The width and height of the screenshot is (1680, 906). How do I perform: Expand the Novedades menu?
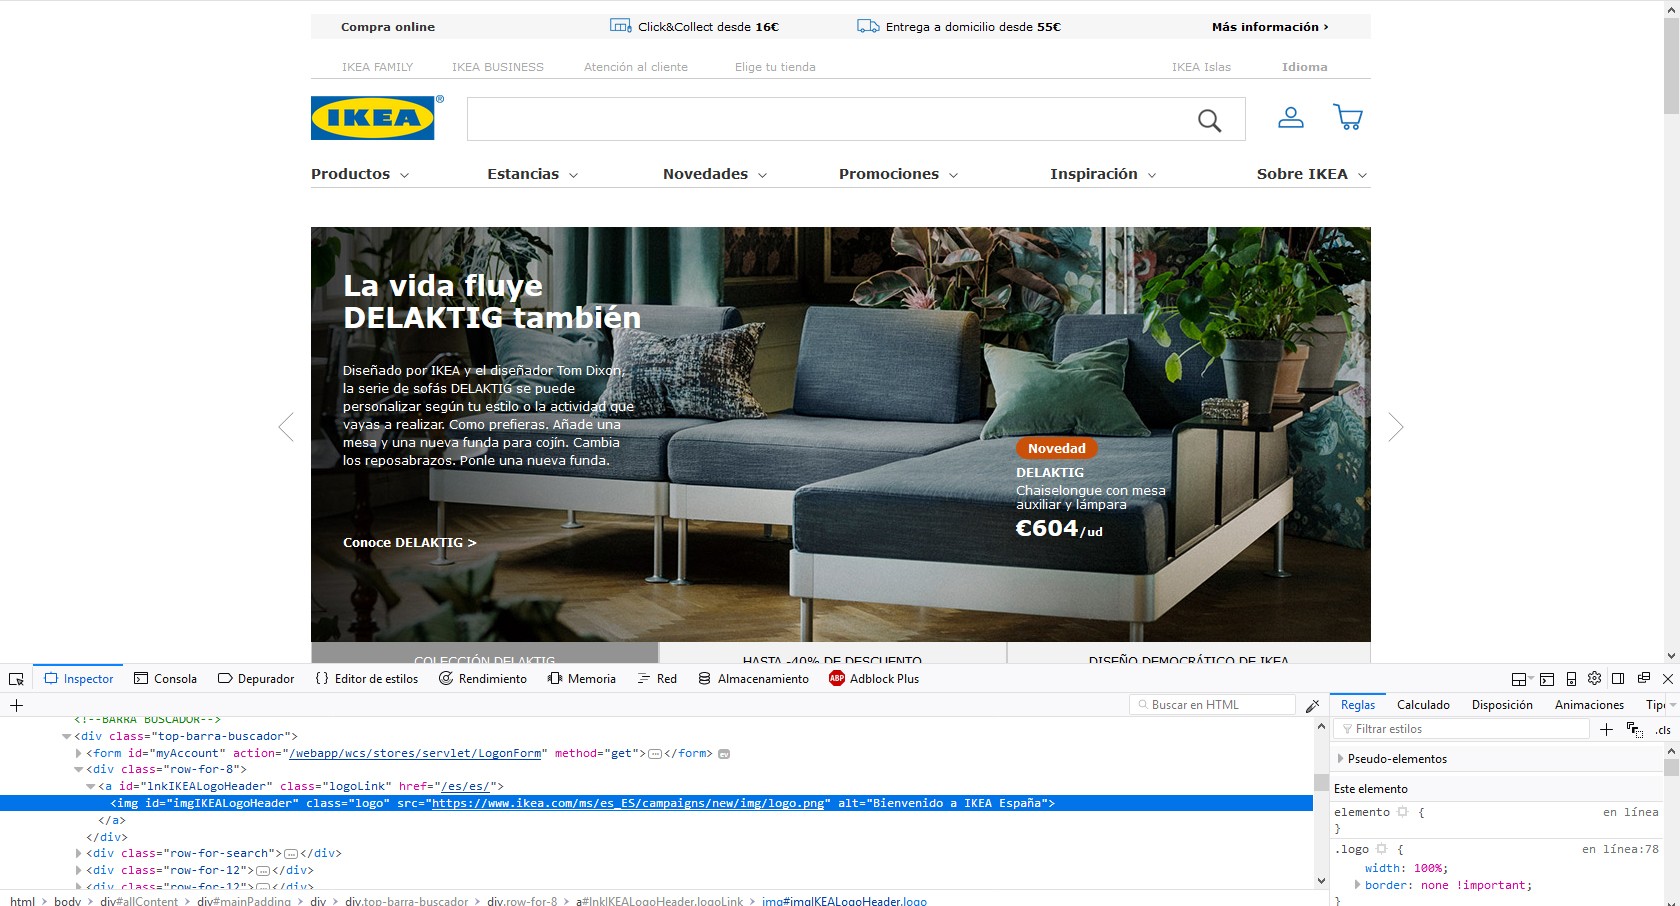[x=715, y=174]
